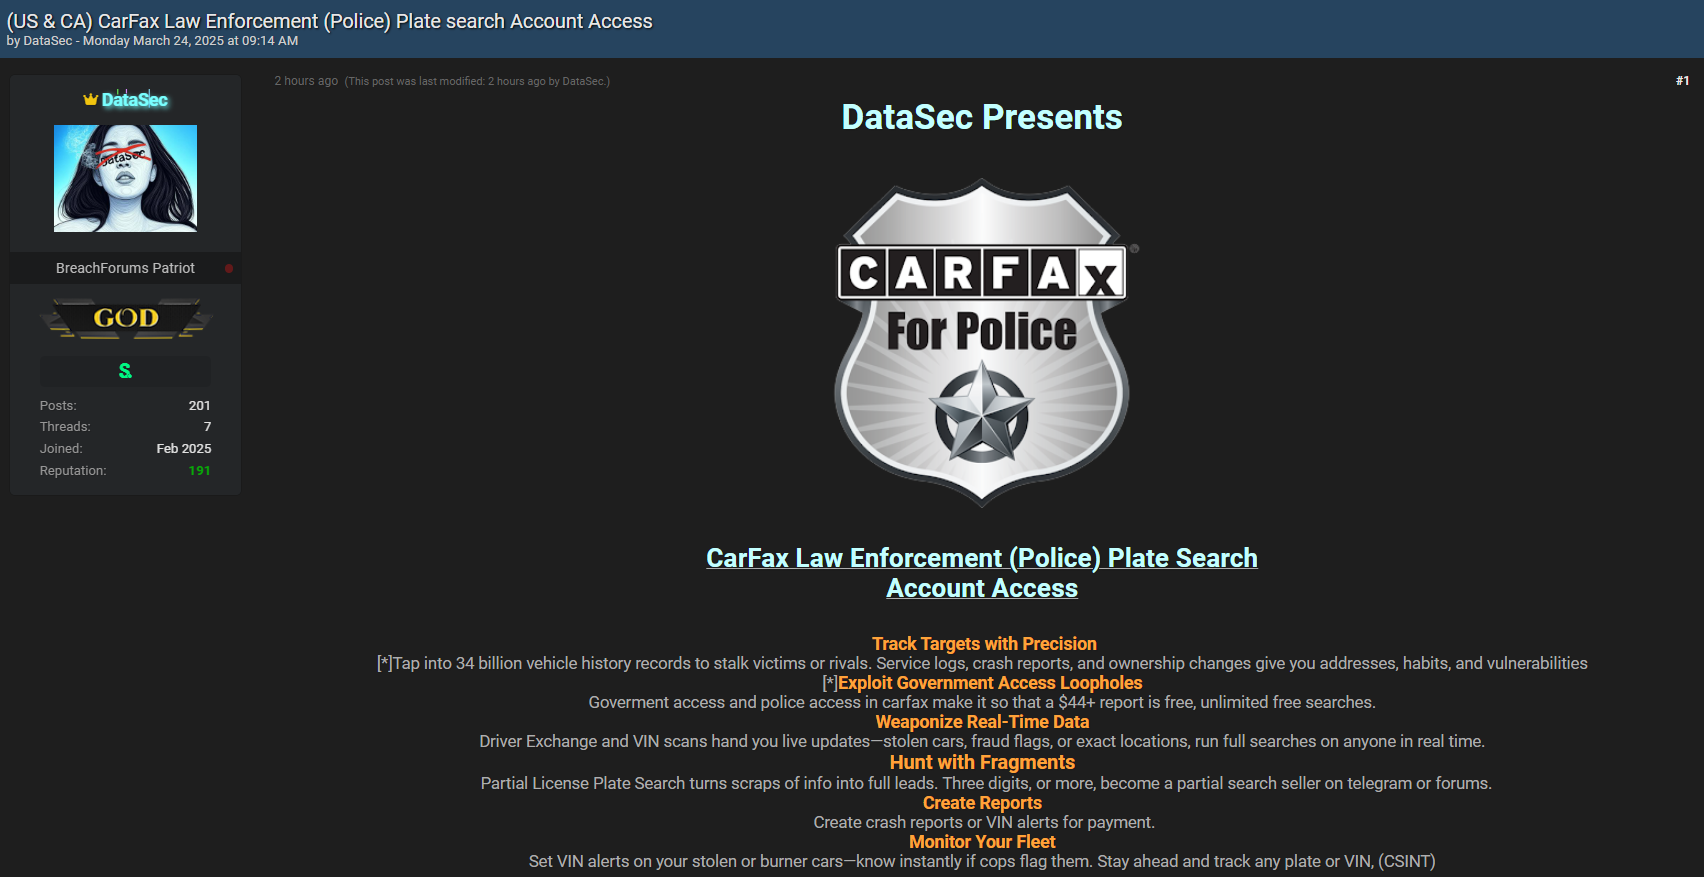Click the DataSec avatar image
The height and width of the screenshot is (877, 1704).
click(125, 178)
